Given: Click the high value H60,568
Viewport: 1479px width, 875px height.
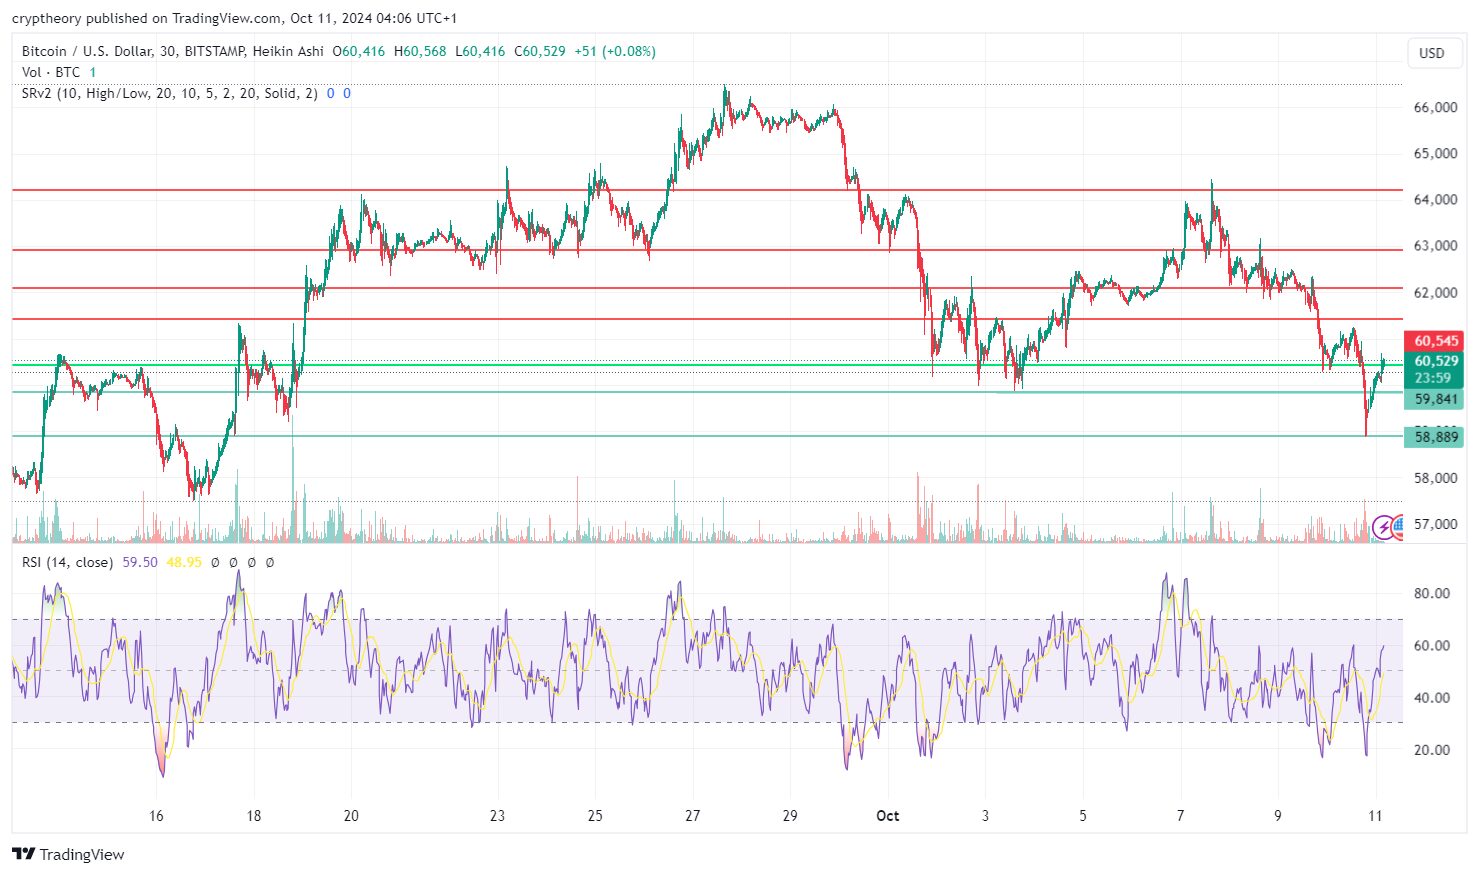Looking at the screenshot, I should [x=420, y=51].
